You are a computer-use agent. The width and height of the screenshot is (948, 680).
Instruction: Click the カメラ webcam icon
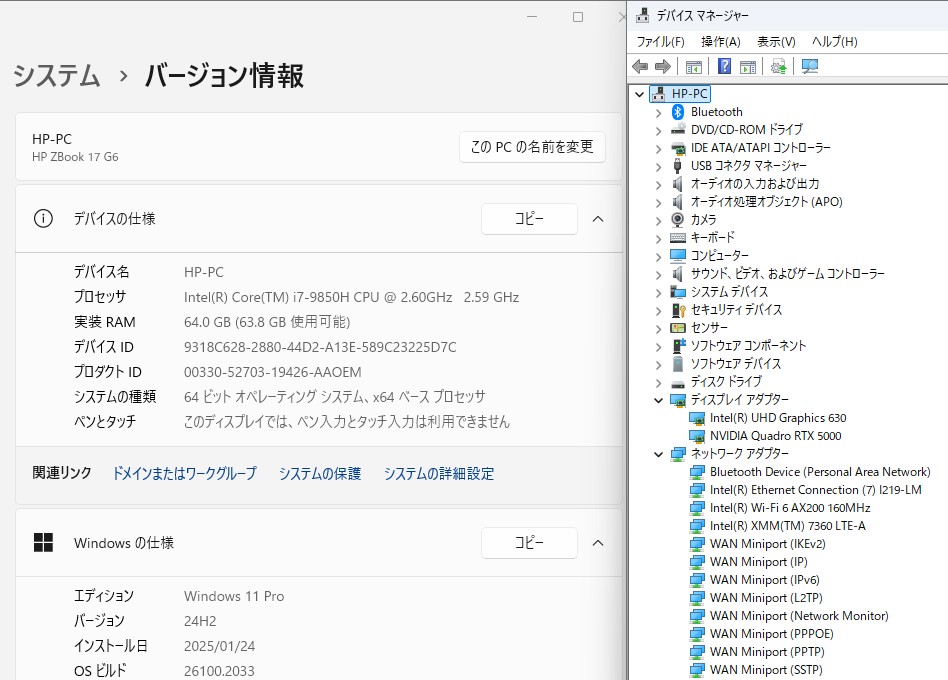678,219
